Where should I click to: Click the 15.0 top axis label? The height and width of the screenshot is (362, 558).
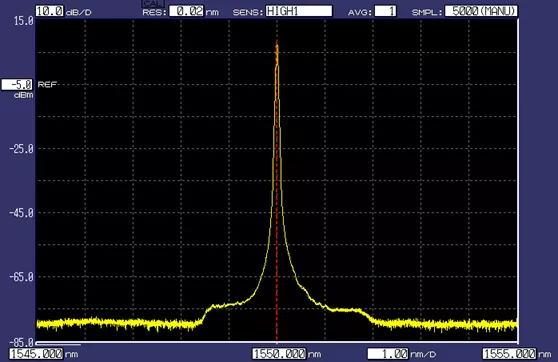(x=23, y=21)
